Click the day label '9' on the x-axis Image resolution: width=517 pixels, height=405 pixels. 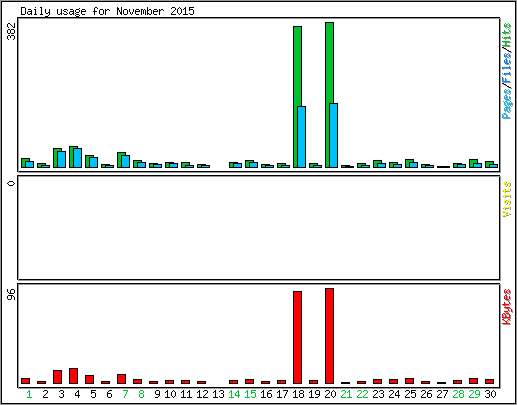tap(157, 394)
